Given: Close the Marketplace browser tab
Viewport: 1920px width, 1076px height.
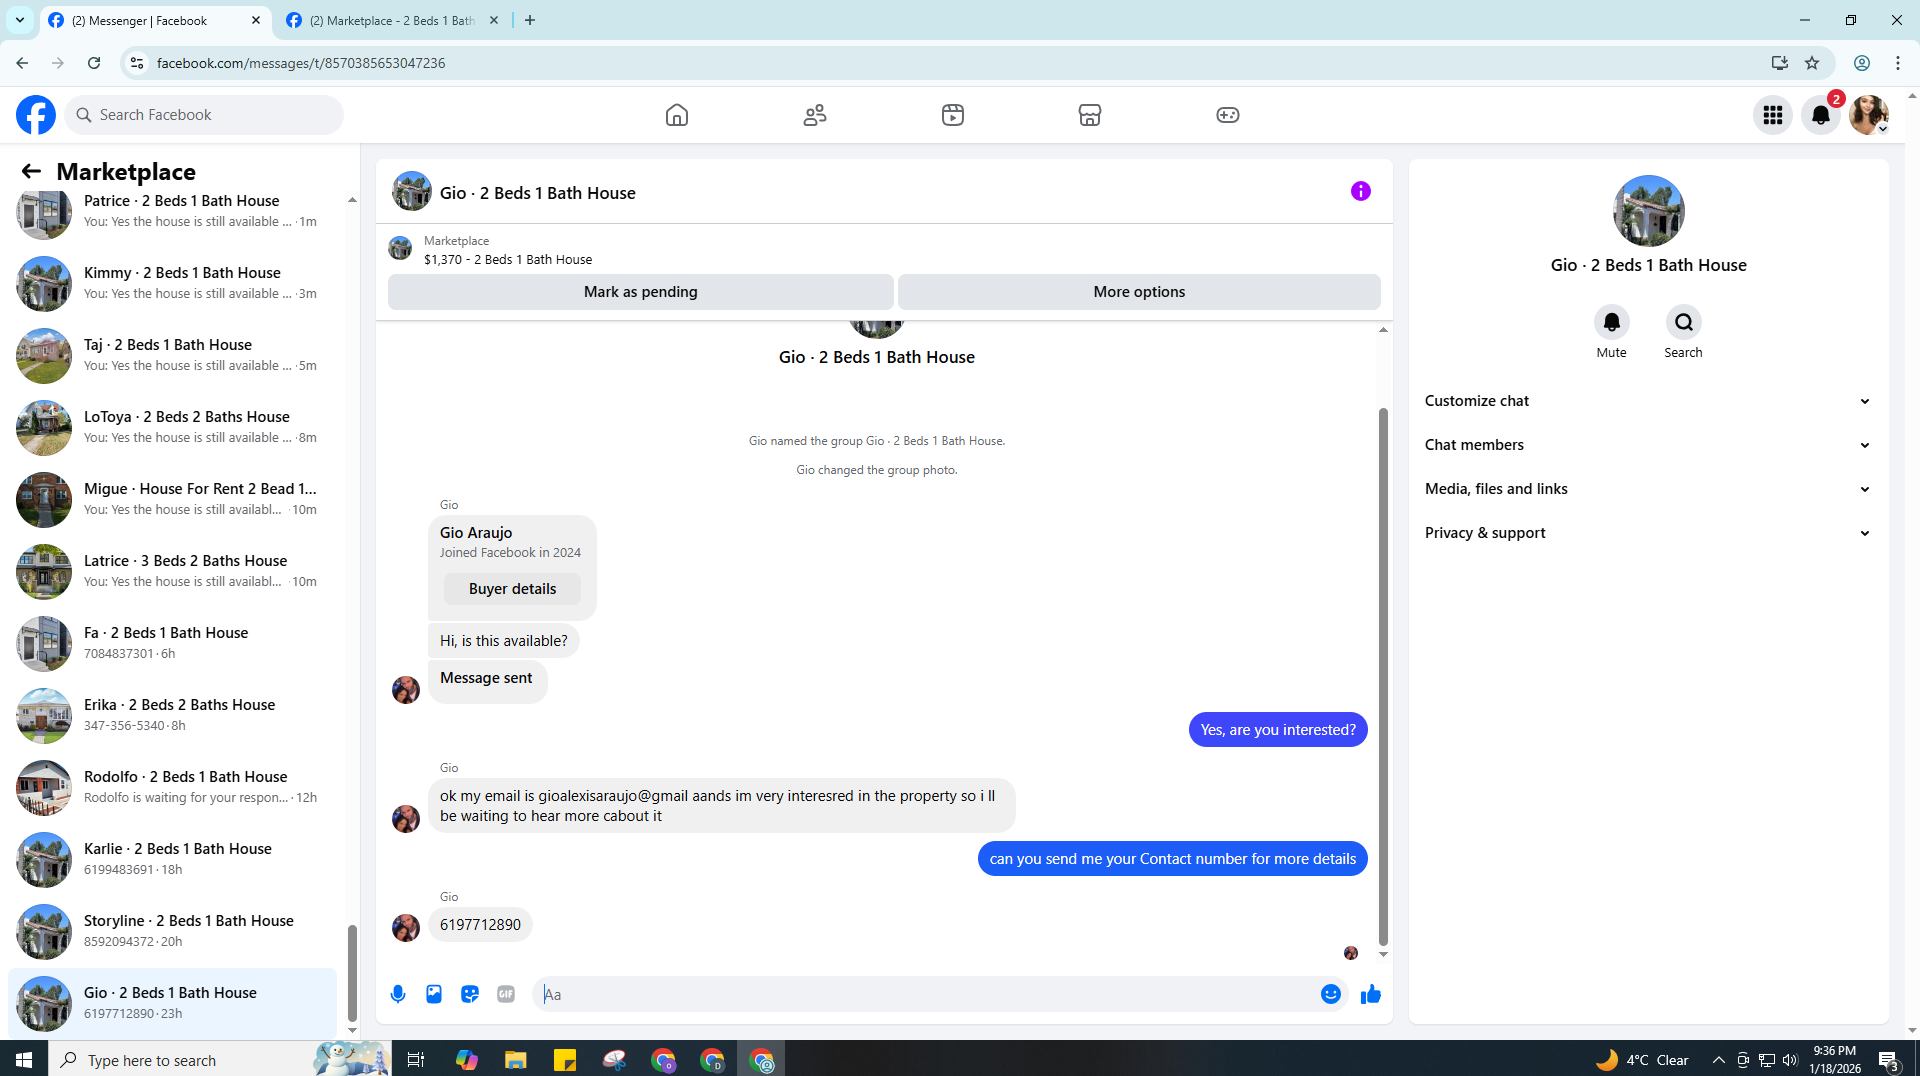Looking at the screenshot, I should coord(494,20).
